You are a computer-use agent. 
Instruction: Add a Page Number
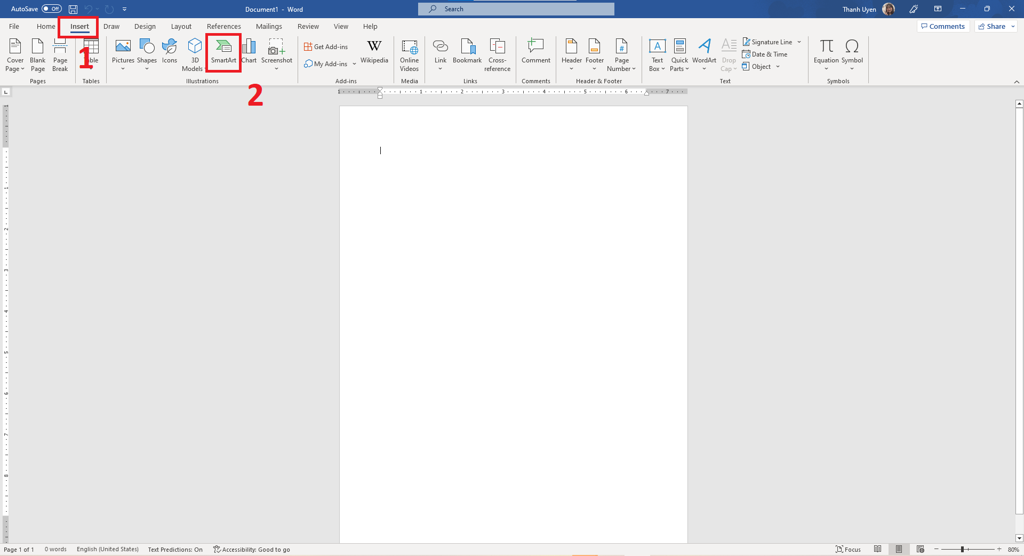[x=621, y=55]
